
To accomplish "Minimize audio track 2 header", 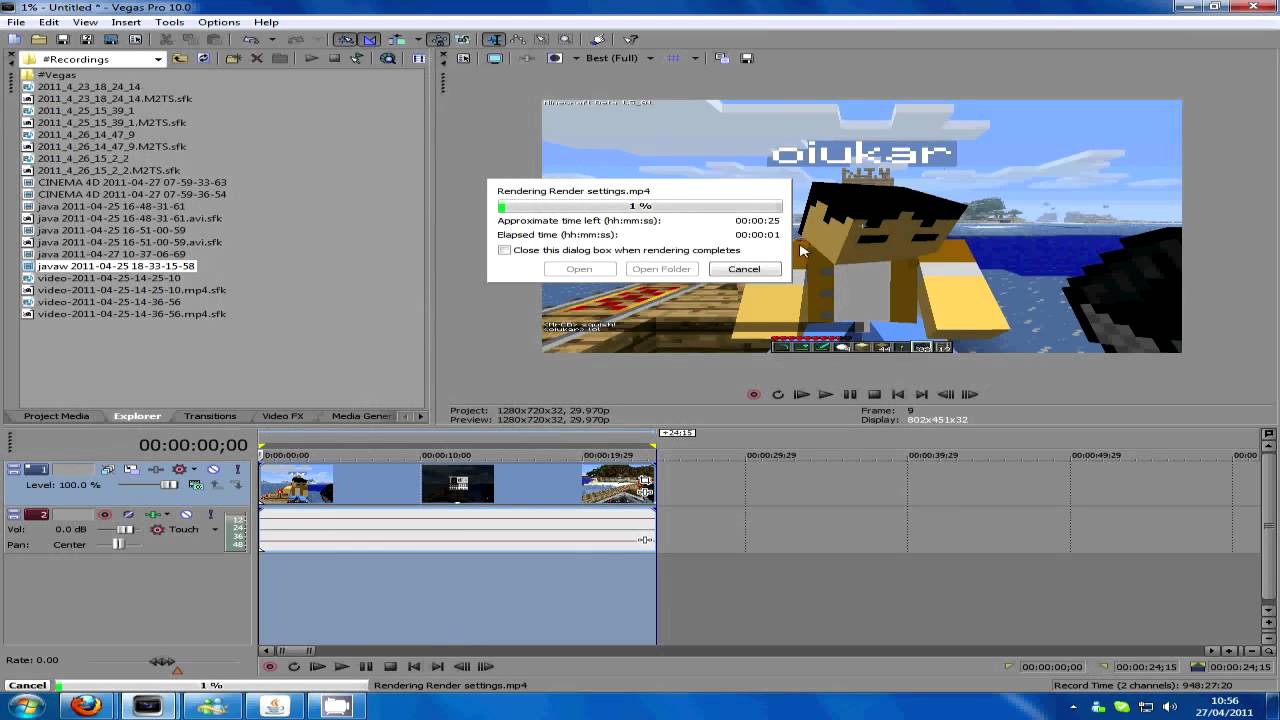I will pos(14,514).
